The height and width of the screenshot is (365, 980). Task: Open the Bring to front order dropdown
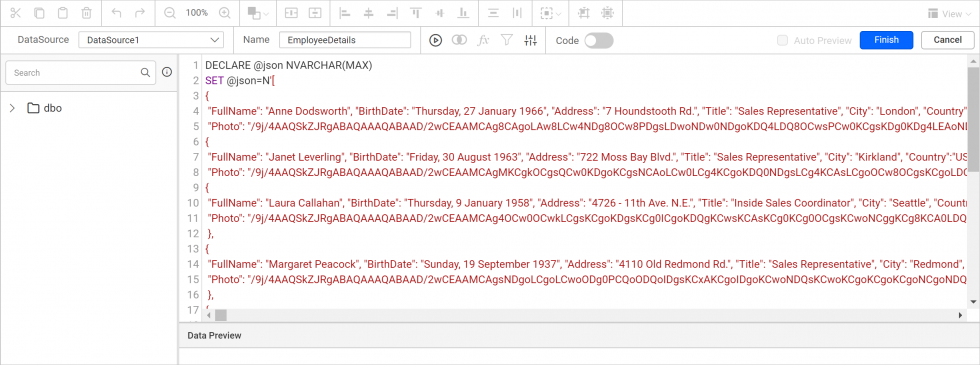click(258, 13)
